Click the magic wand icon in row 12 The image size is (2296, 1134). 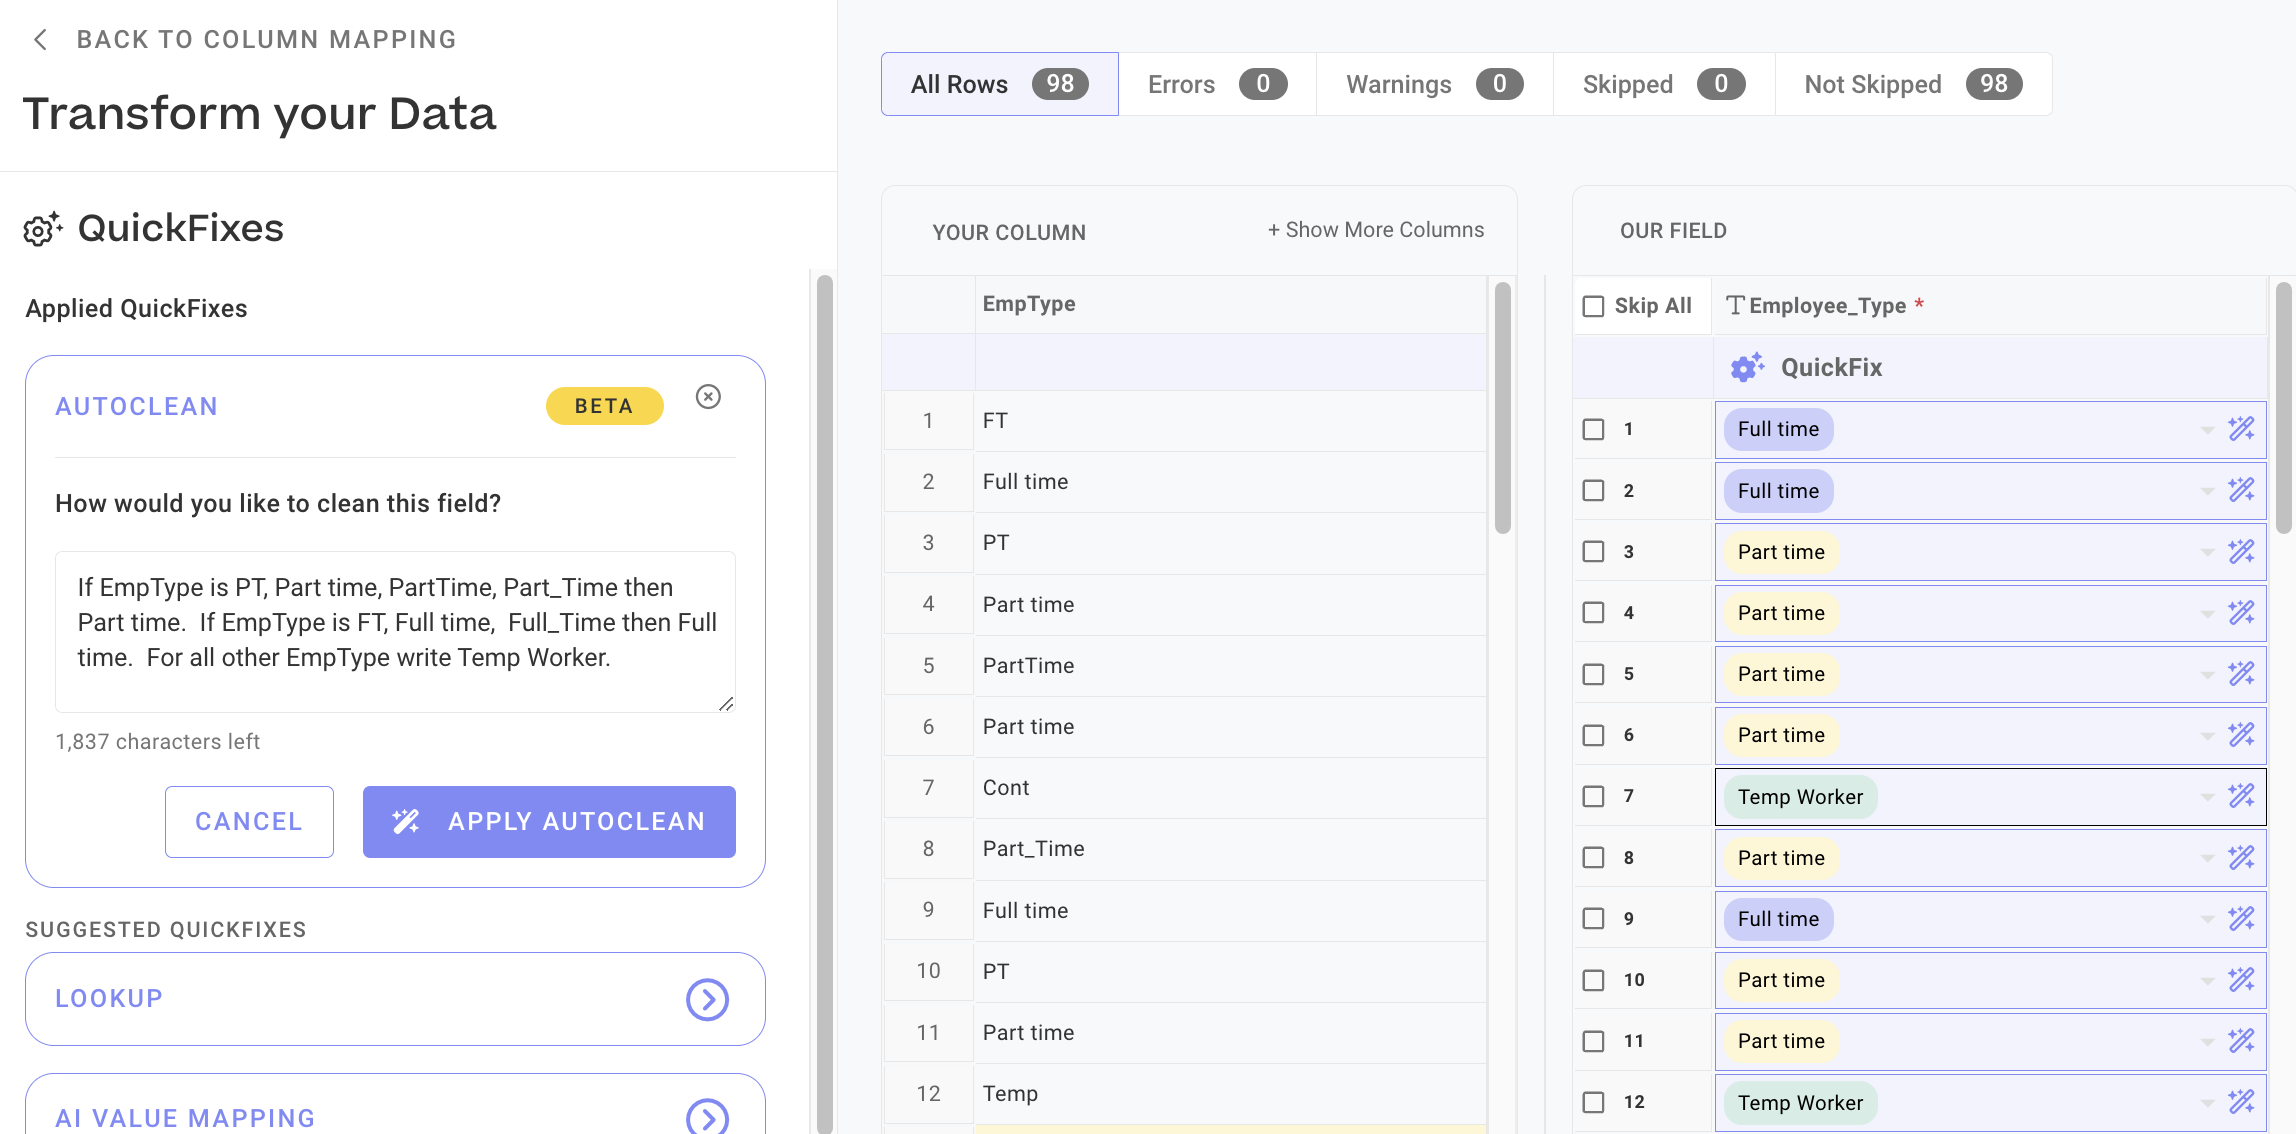click(2241, 1102)
